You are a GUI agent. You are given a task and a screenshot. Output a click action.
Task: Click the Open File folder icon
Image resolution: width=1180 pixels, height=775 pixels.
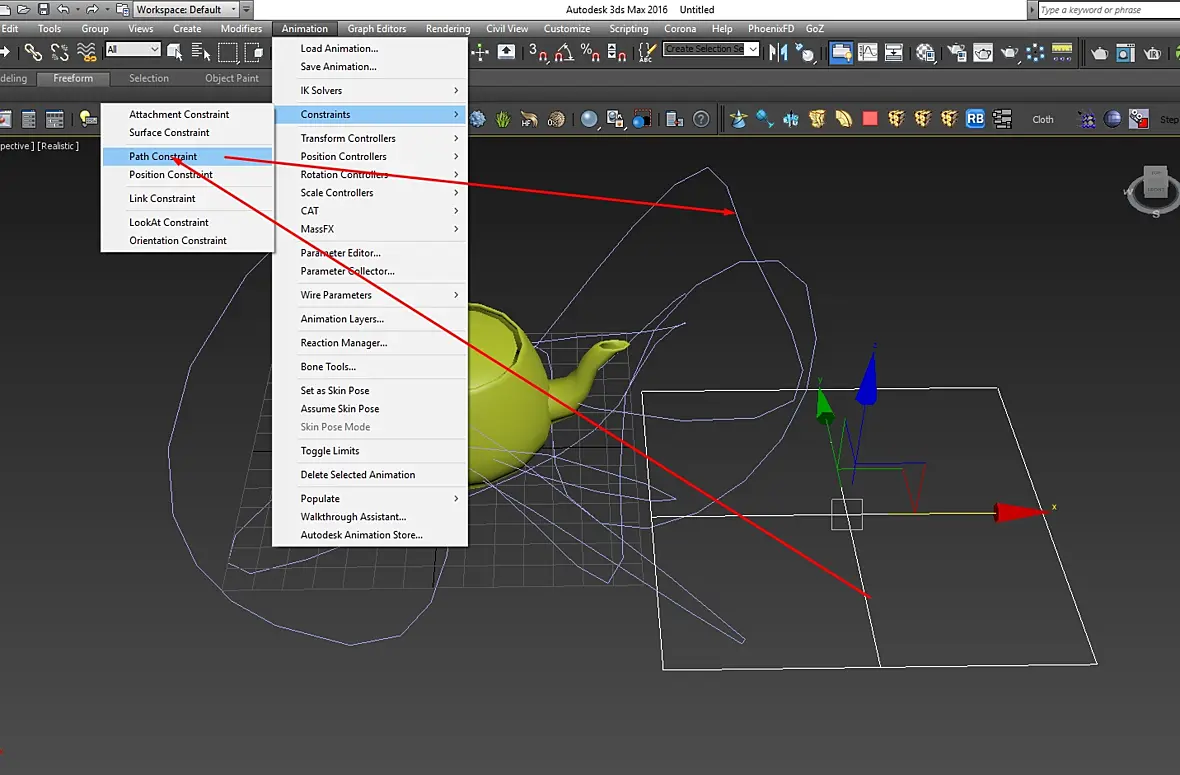coord(23,9)
